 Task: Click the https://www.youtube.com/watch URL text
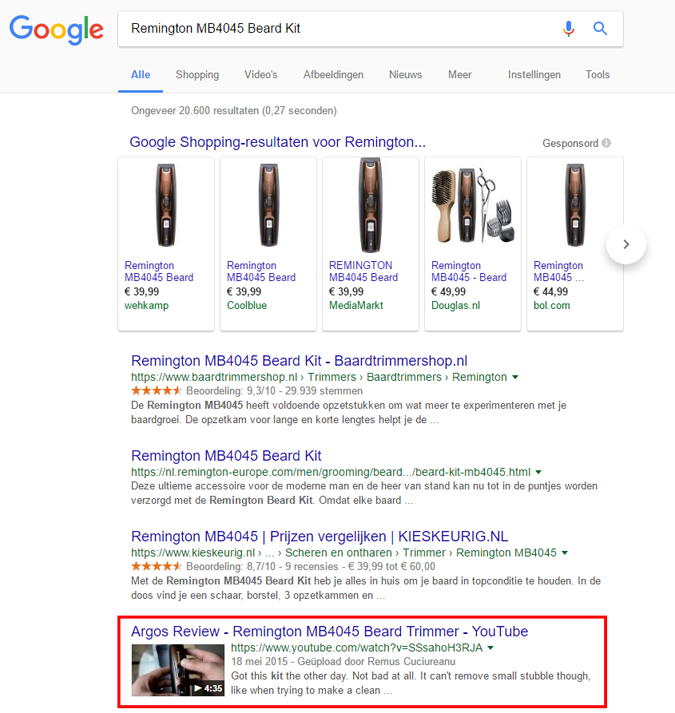357,648
